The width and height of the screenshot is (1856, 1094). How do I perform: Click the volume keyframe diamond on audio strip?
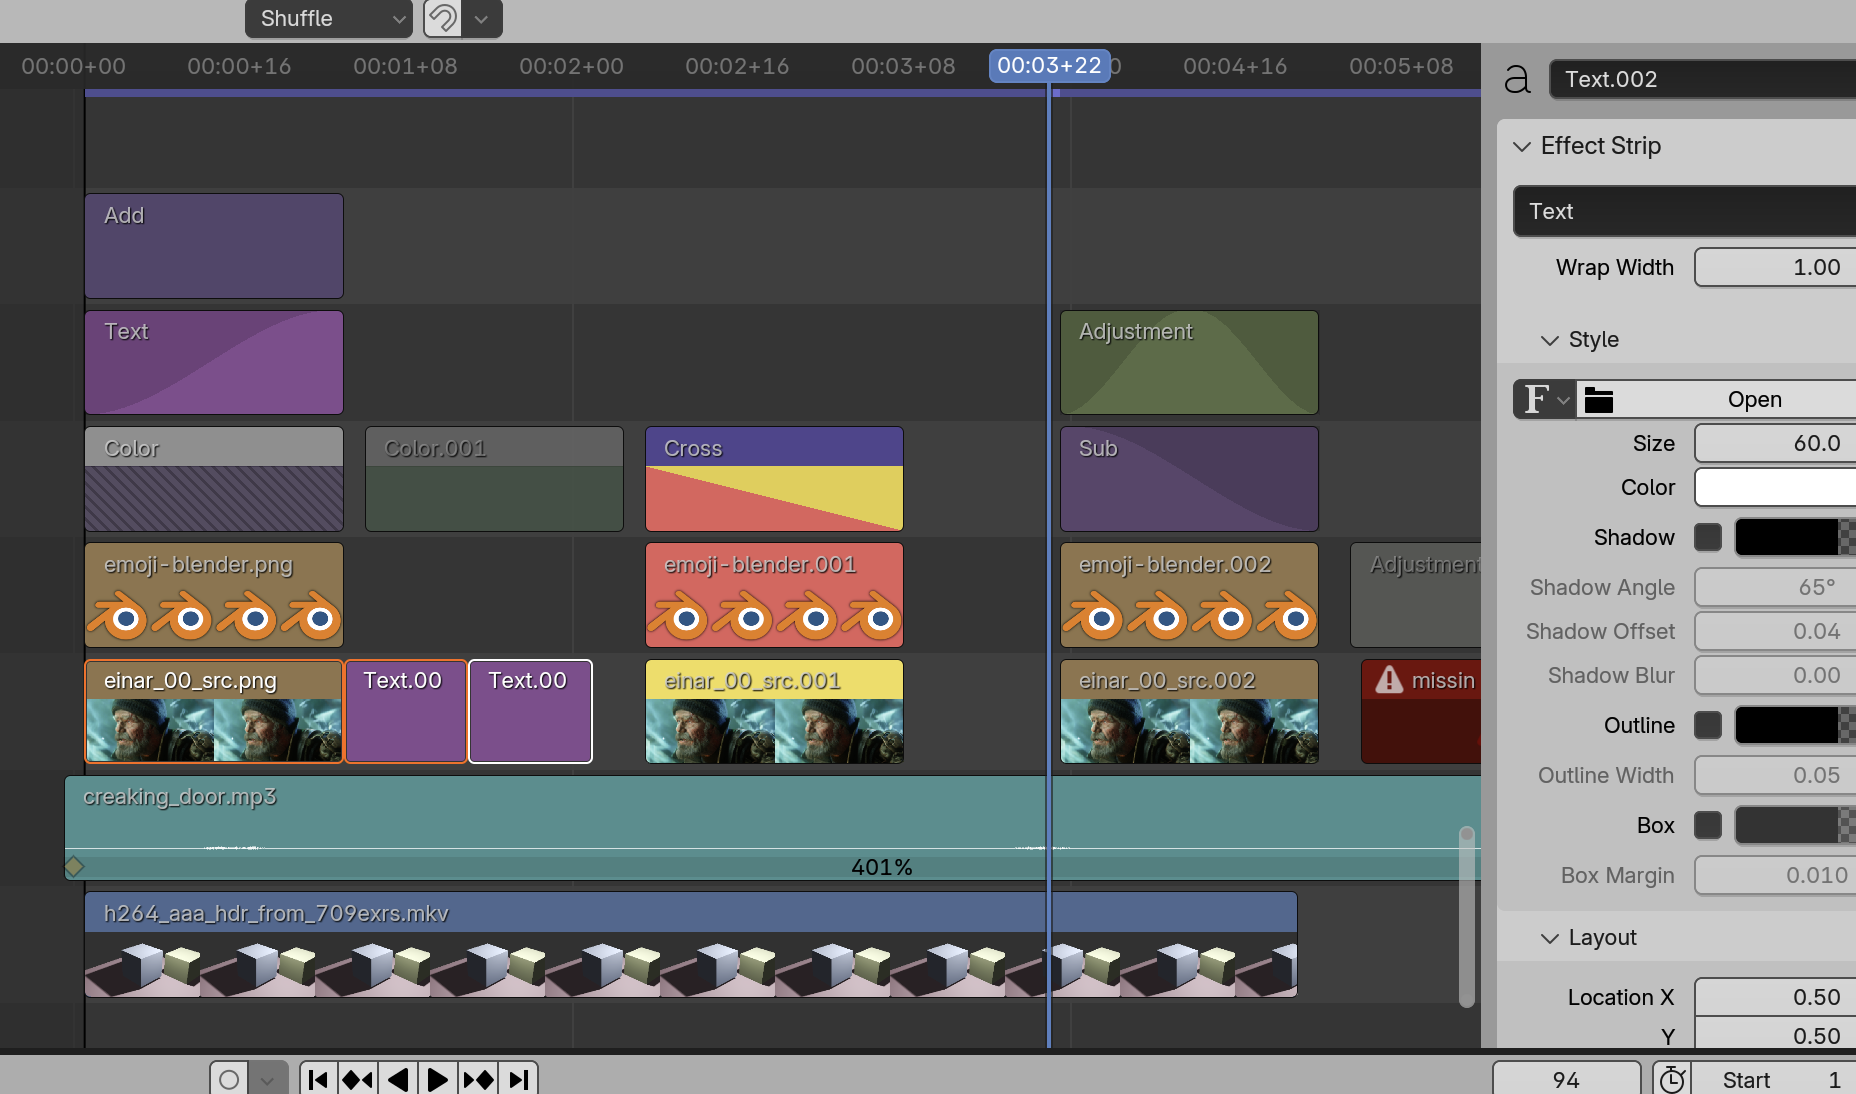pyautogui.click(x=74, y=866)
